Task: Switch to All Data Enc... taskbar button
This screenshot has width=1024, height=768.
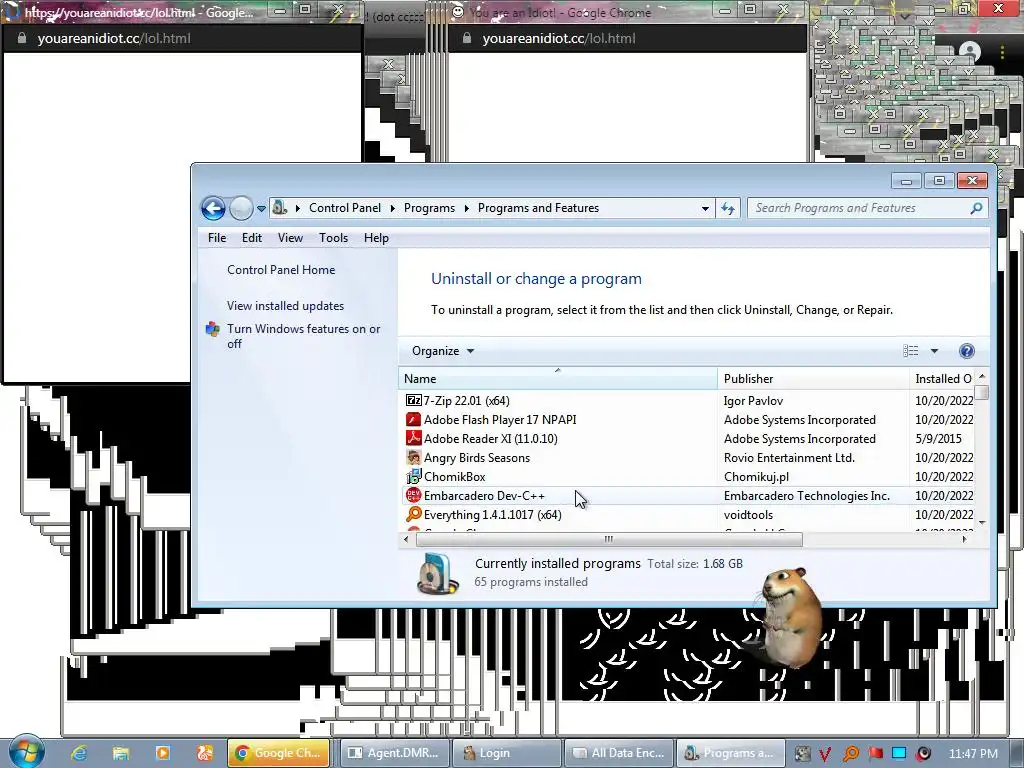Action: coord(618,753)
